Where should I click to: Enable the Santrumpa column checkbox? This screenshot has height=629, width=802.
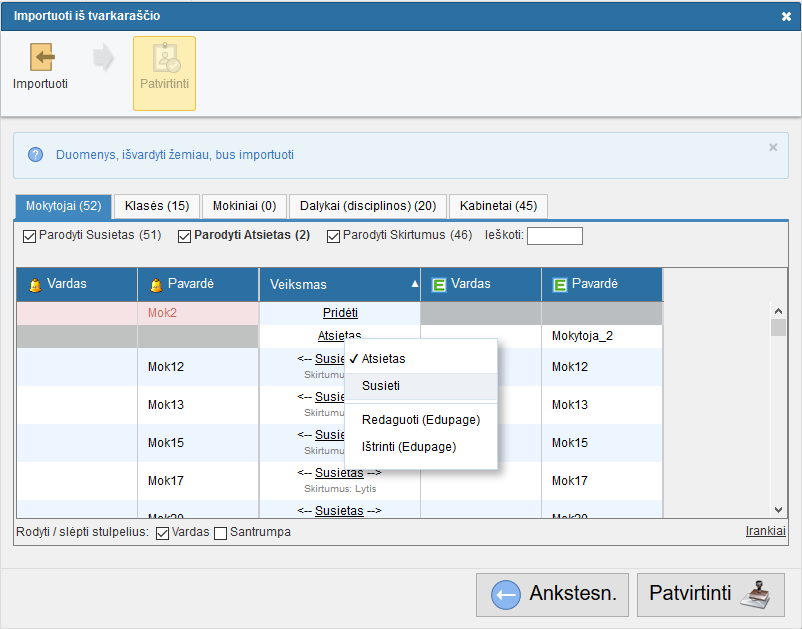point(221,533)
